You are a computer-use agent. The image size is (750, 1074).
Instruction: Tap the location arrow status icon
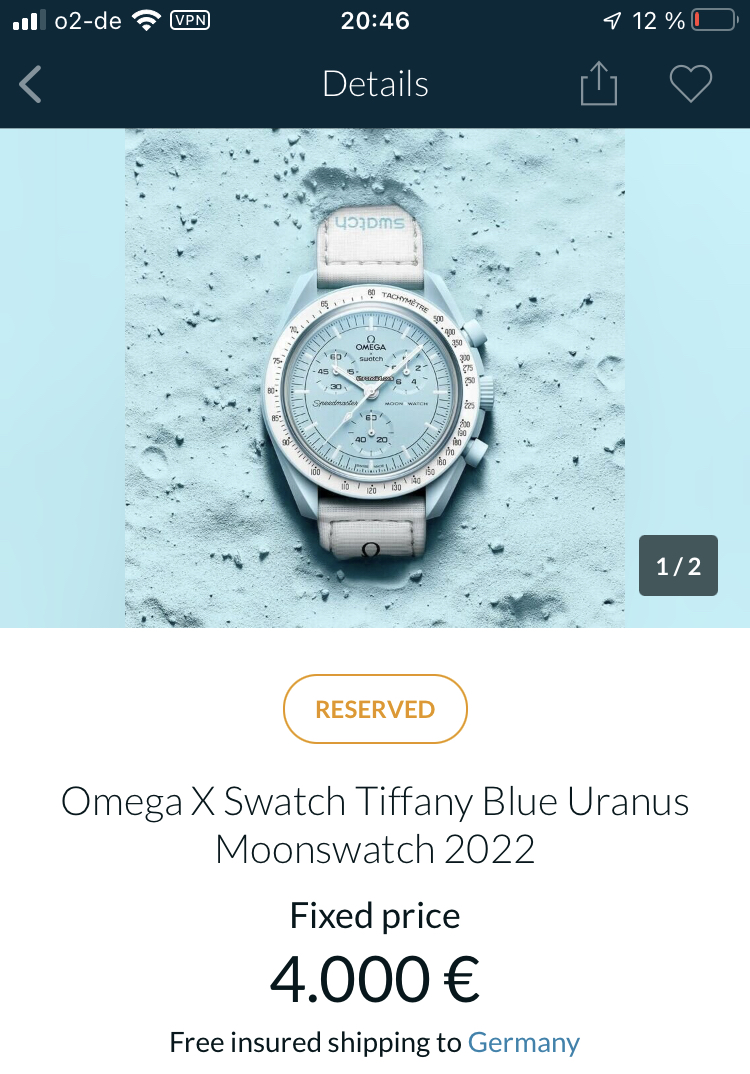(612, 21)
